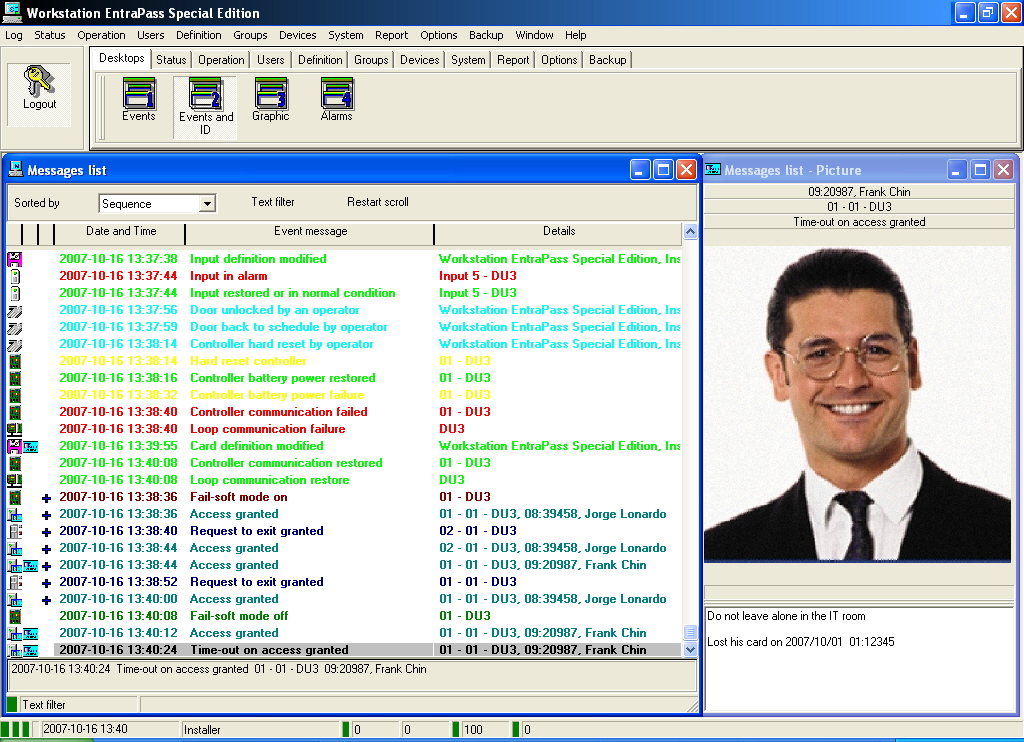Click icon beside Hard reset controller row

(14, 361)
